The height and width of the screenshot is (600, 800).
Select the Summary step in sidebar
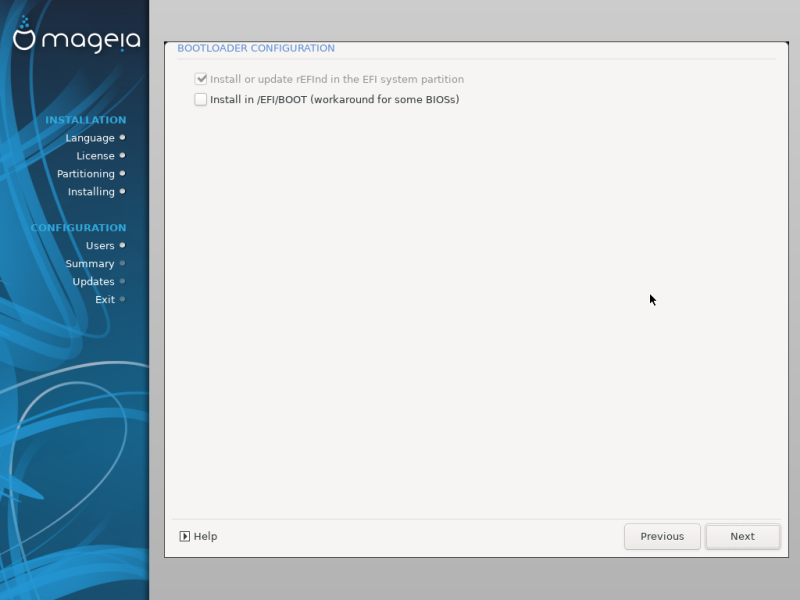tap(90, 264)
